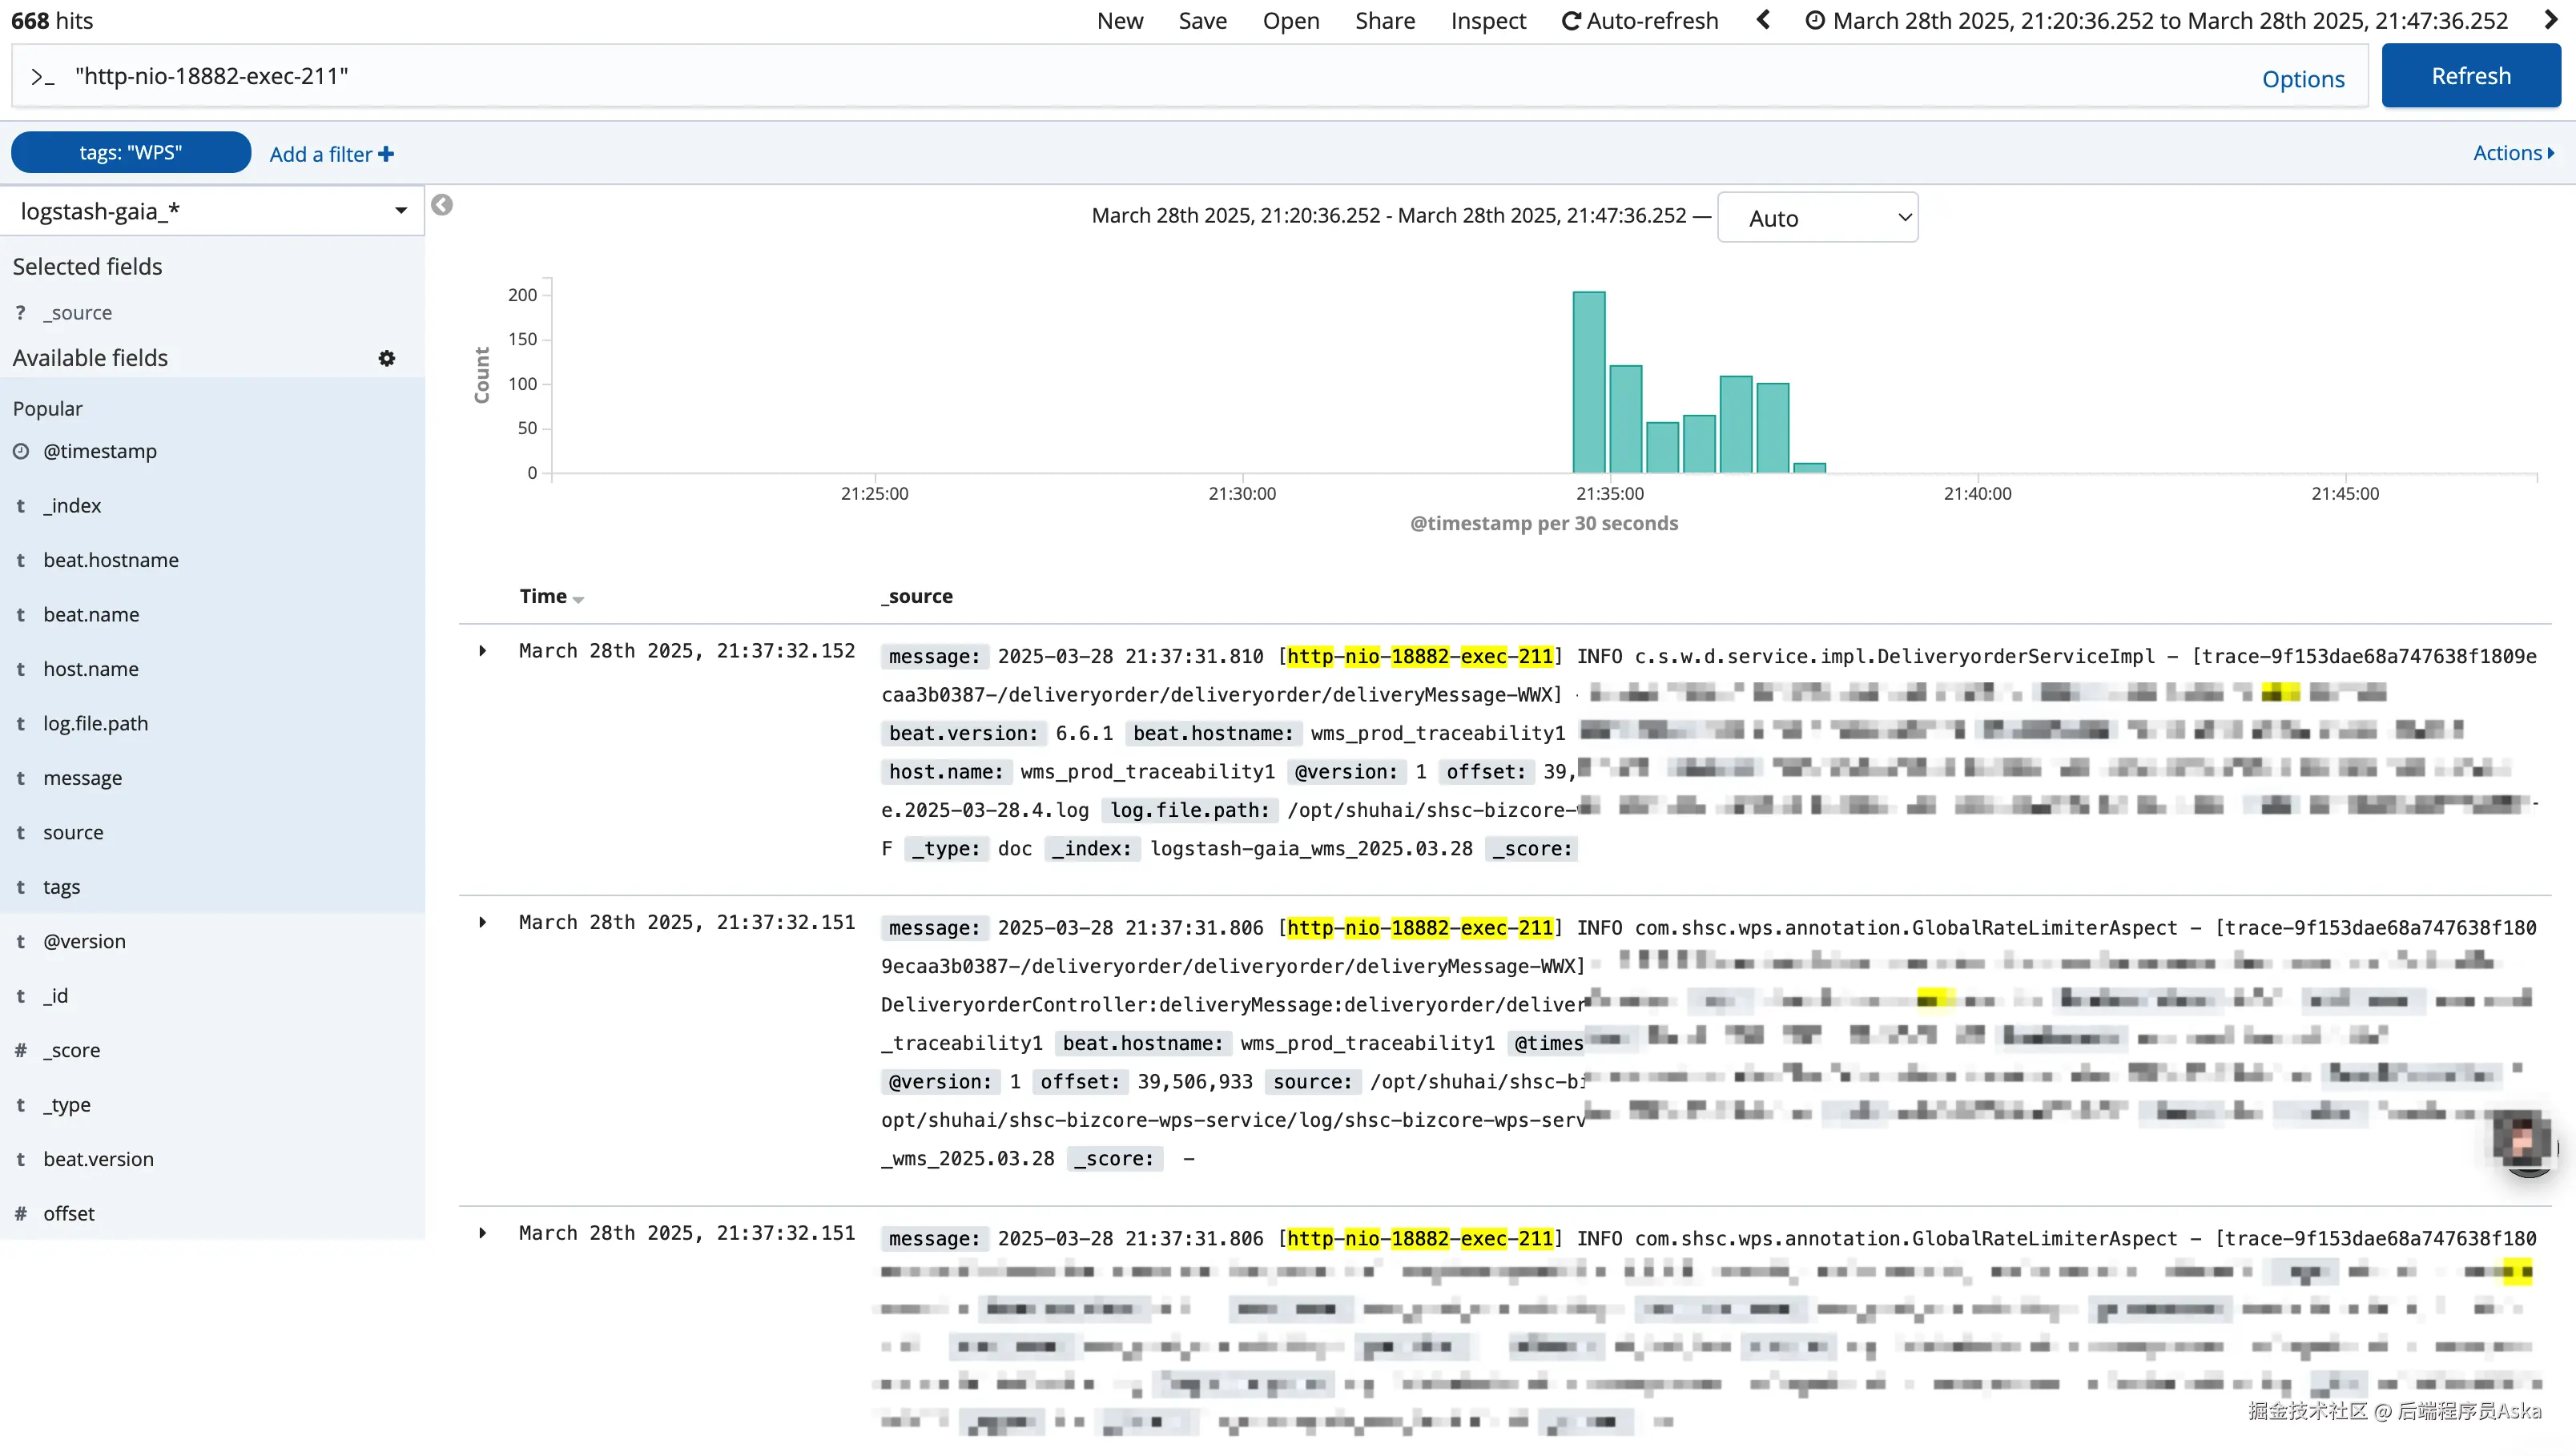Click the tallest histogram bar at 21:35
2576x1456 pixels.
point(1588,382)
